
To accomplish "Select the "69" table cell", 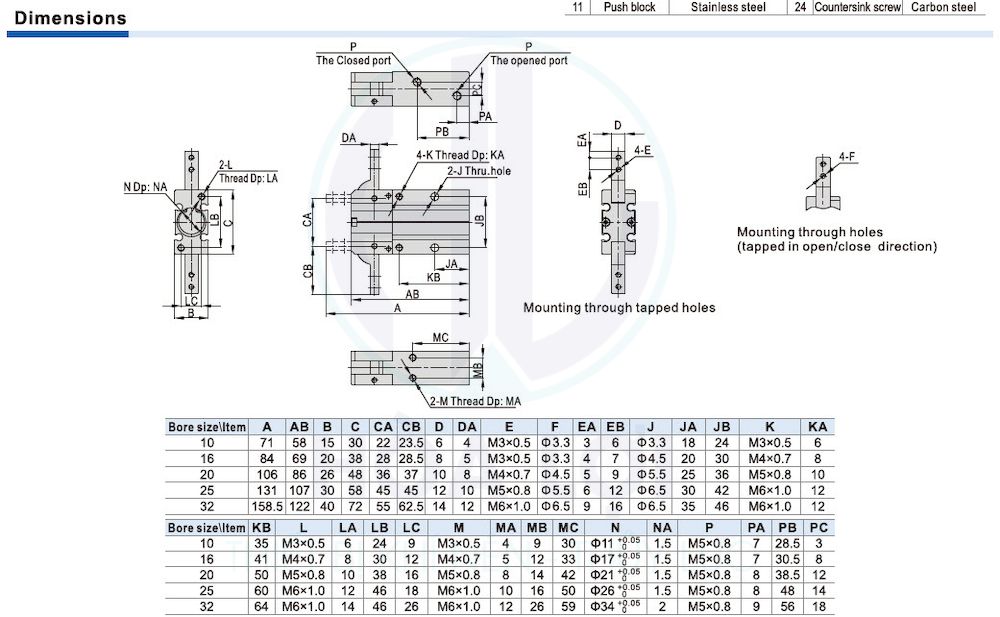I will [299, 459].
